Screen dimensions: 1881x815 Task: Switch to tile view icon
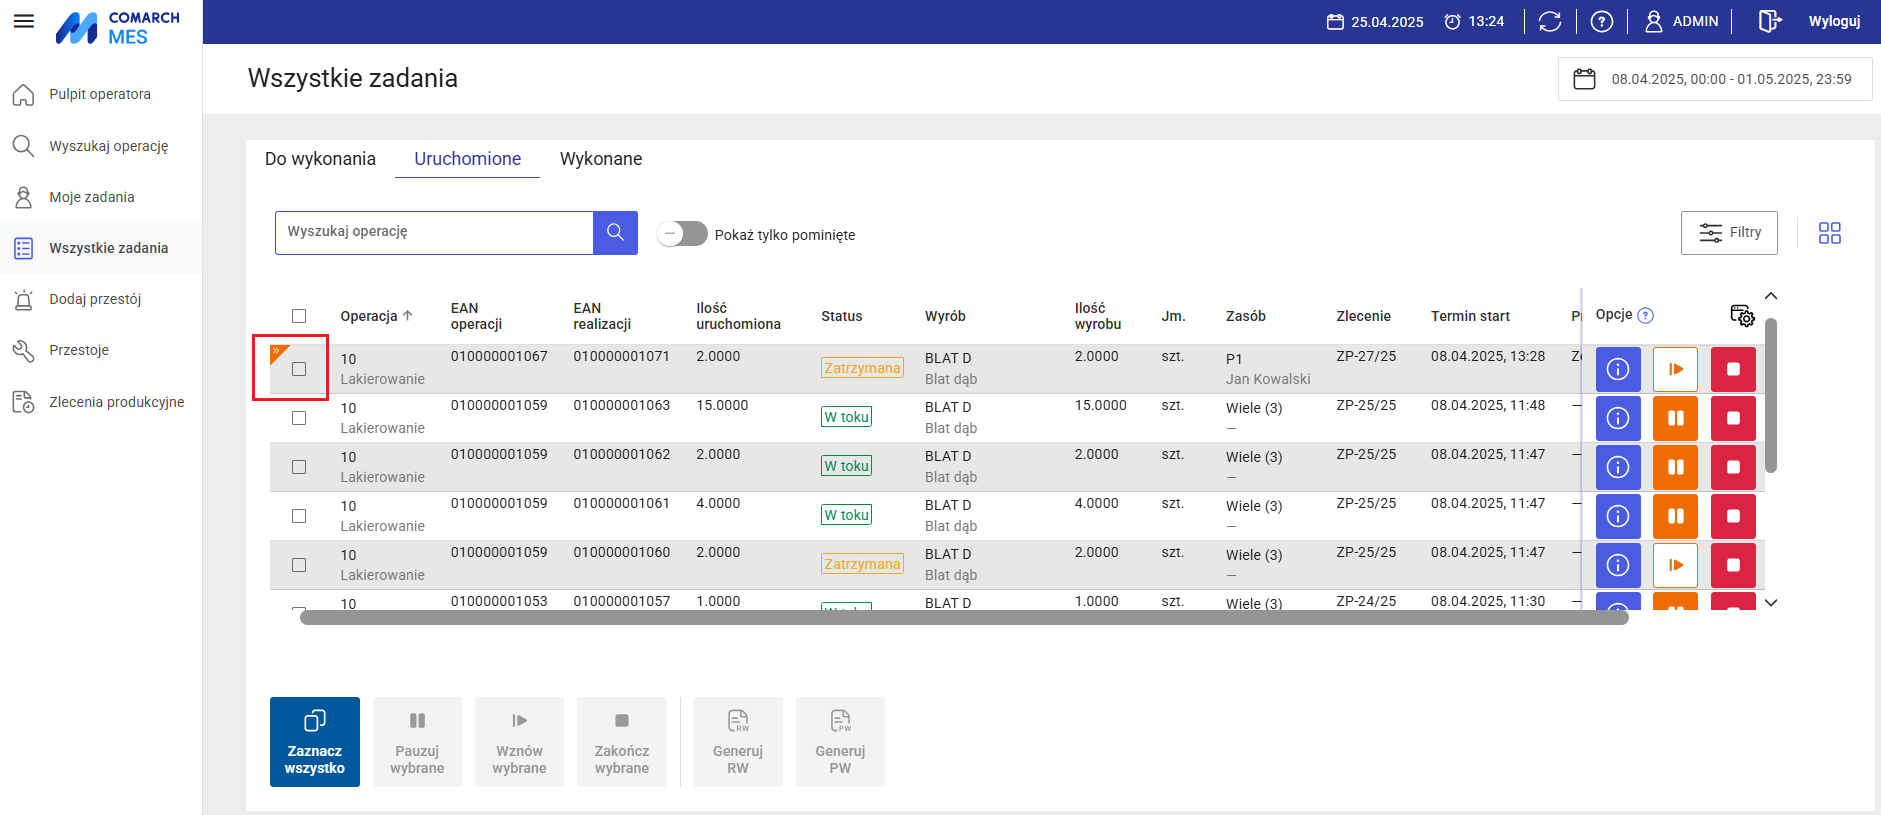pos(1829,233)
